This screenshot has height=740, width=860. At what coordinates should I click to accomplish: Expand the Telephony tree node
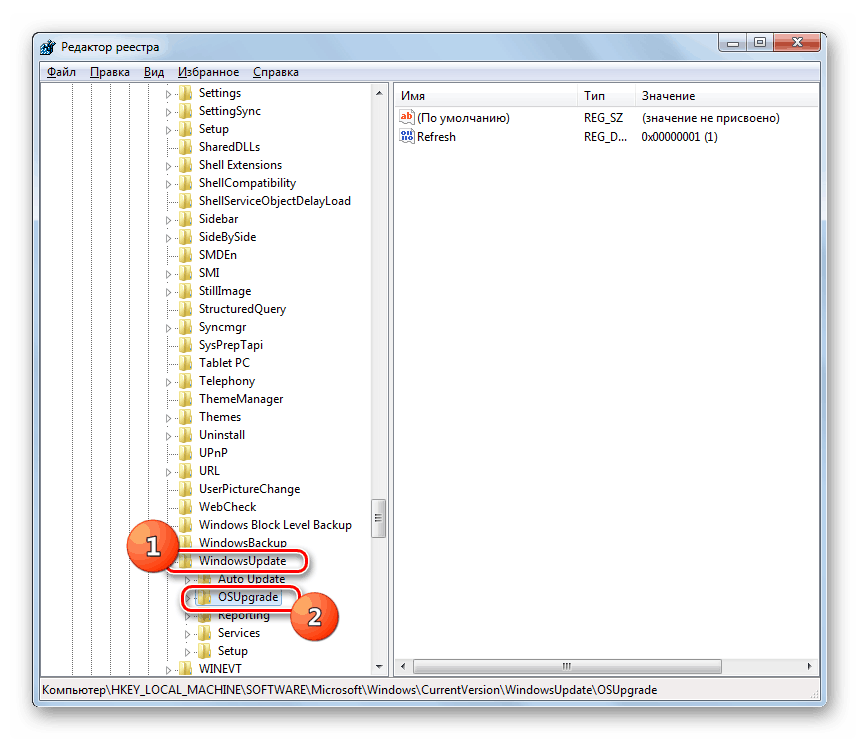tap(168, 382)
